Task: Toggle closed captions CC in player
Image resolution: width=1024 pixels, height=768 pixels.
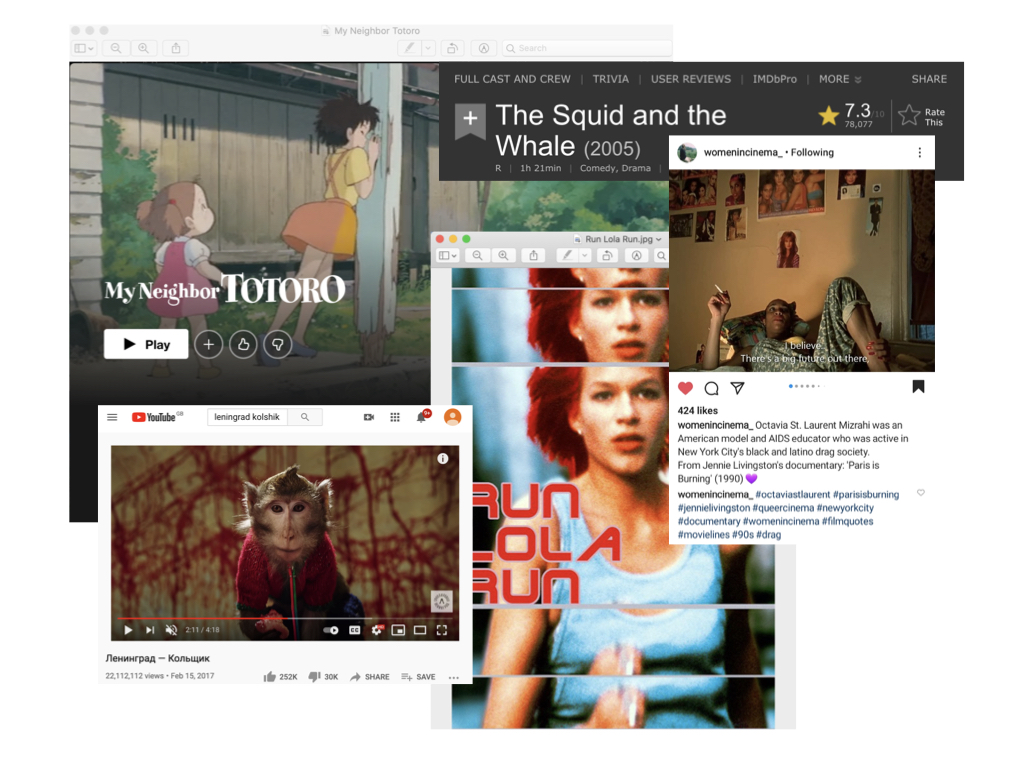Action: [x=355, y=630]
